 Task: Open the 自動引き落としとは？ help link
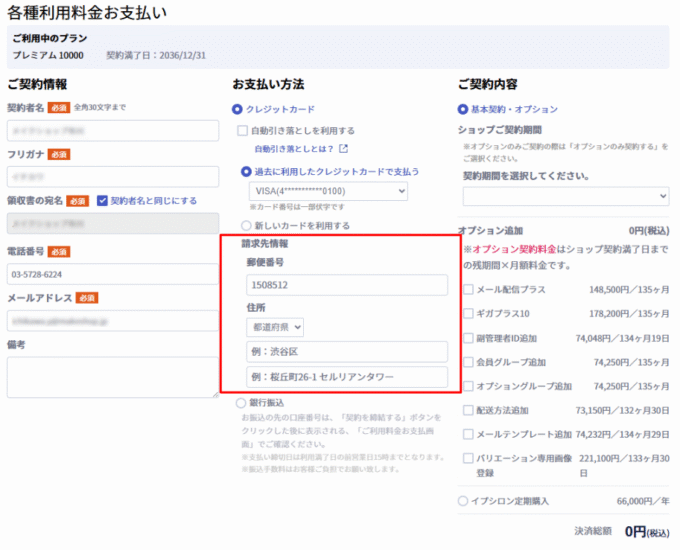294,149
